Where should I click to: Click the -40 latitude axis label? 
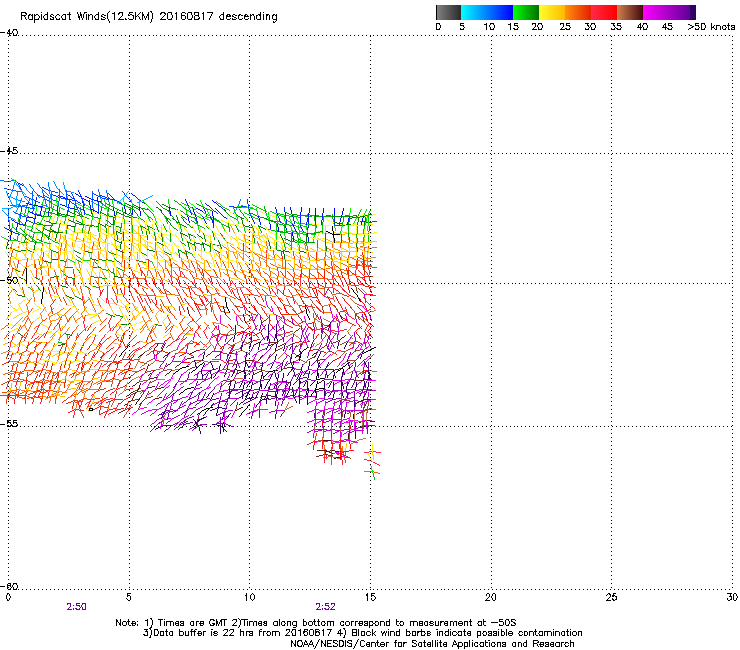[9, 33]
